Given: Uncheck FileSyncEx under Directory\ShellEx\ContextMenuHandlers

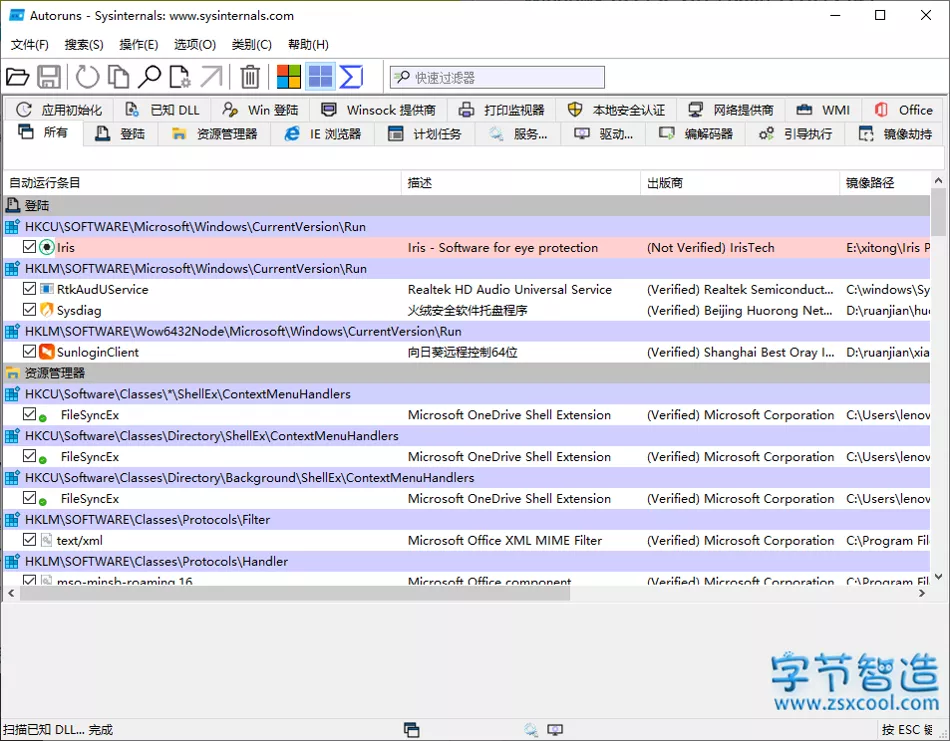Looking at the screenshot, I should (29, 456).
